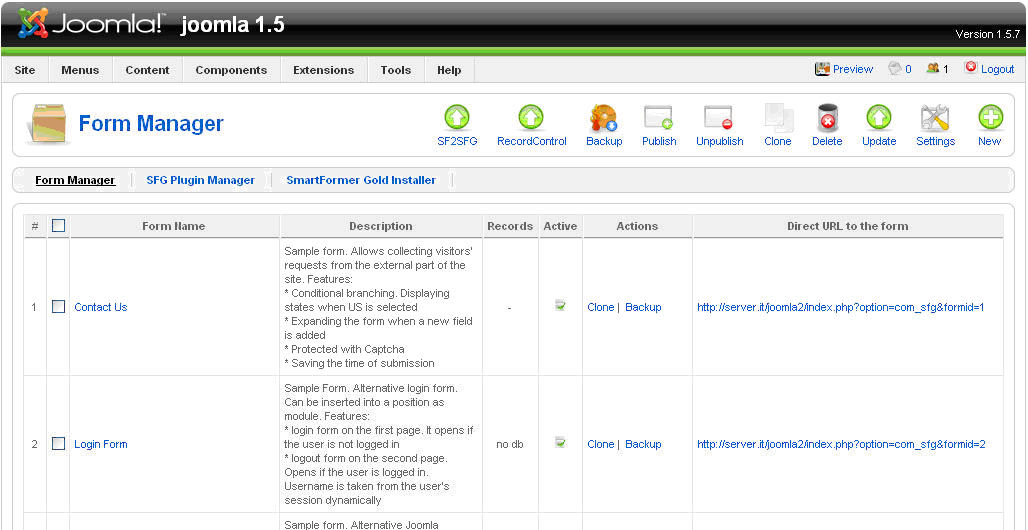Open Settings from the toolbar

coord(935,118)
